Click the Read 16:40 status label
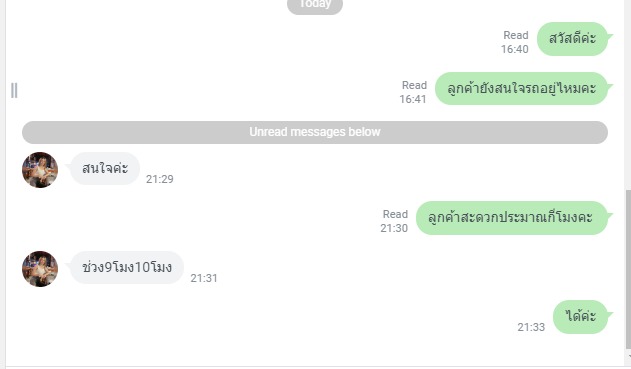The height and width of the screenshot is (369, 631). tap(515, 42)
